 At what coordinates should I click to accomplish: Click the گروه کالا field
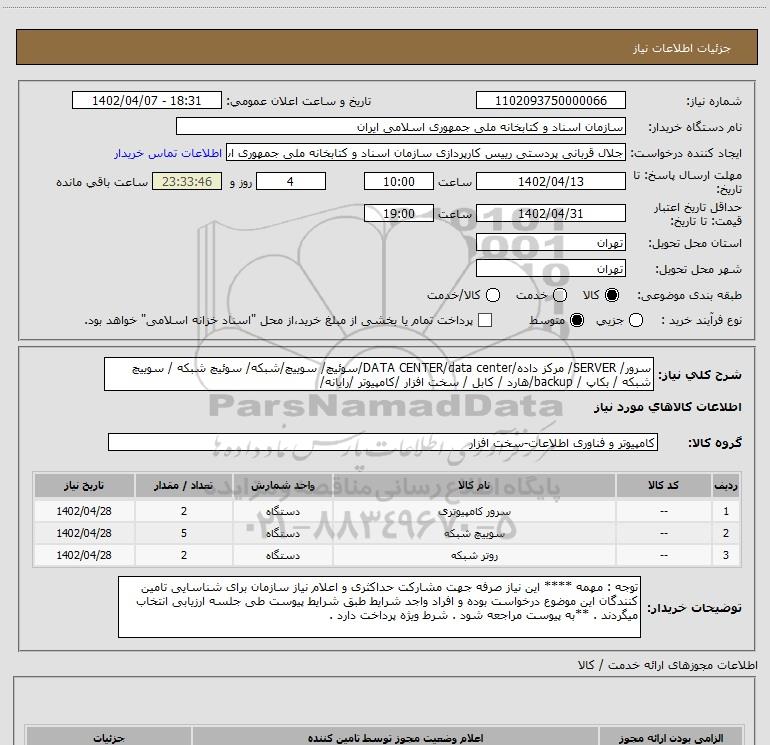[383, 442]
